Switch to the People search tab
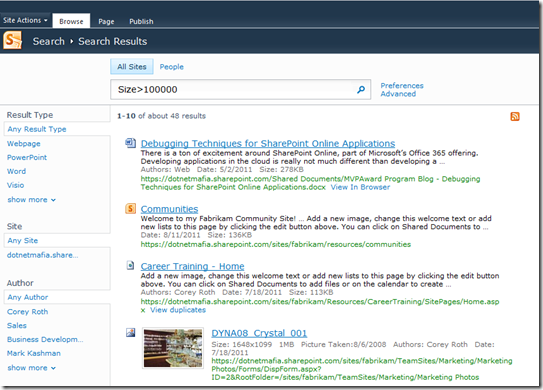The height and width of the screenshot is (390, 543). point(171,67)
